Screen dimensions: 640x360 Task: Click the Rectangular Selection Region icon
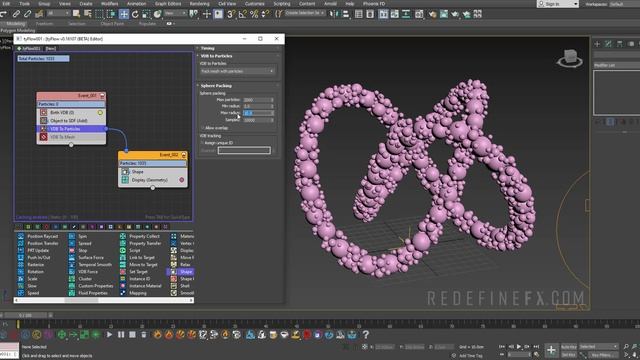[99, 14]
